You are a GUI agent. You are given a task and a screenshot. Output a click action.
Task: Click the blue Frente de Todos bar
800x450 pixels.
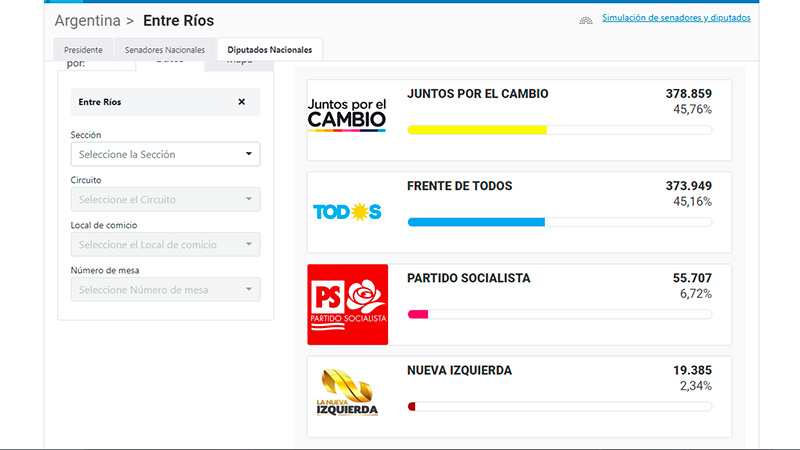pos(476,222)
